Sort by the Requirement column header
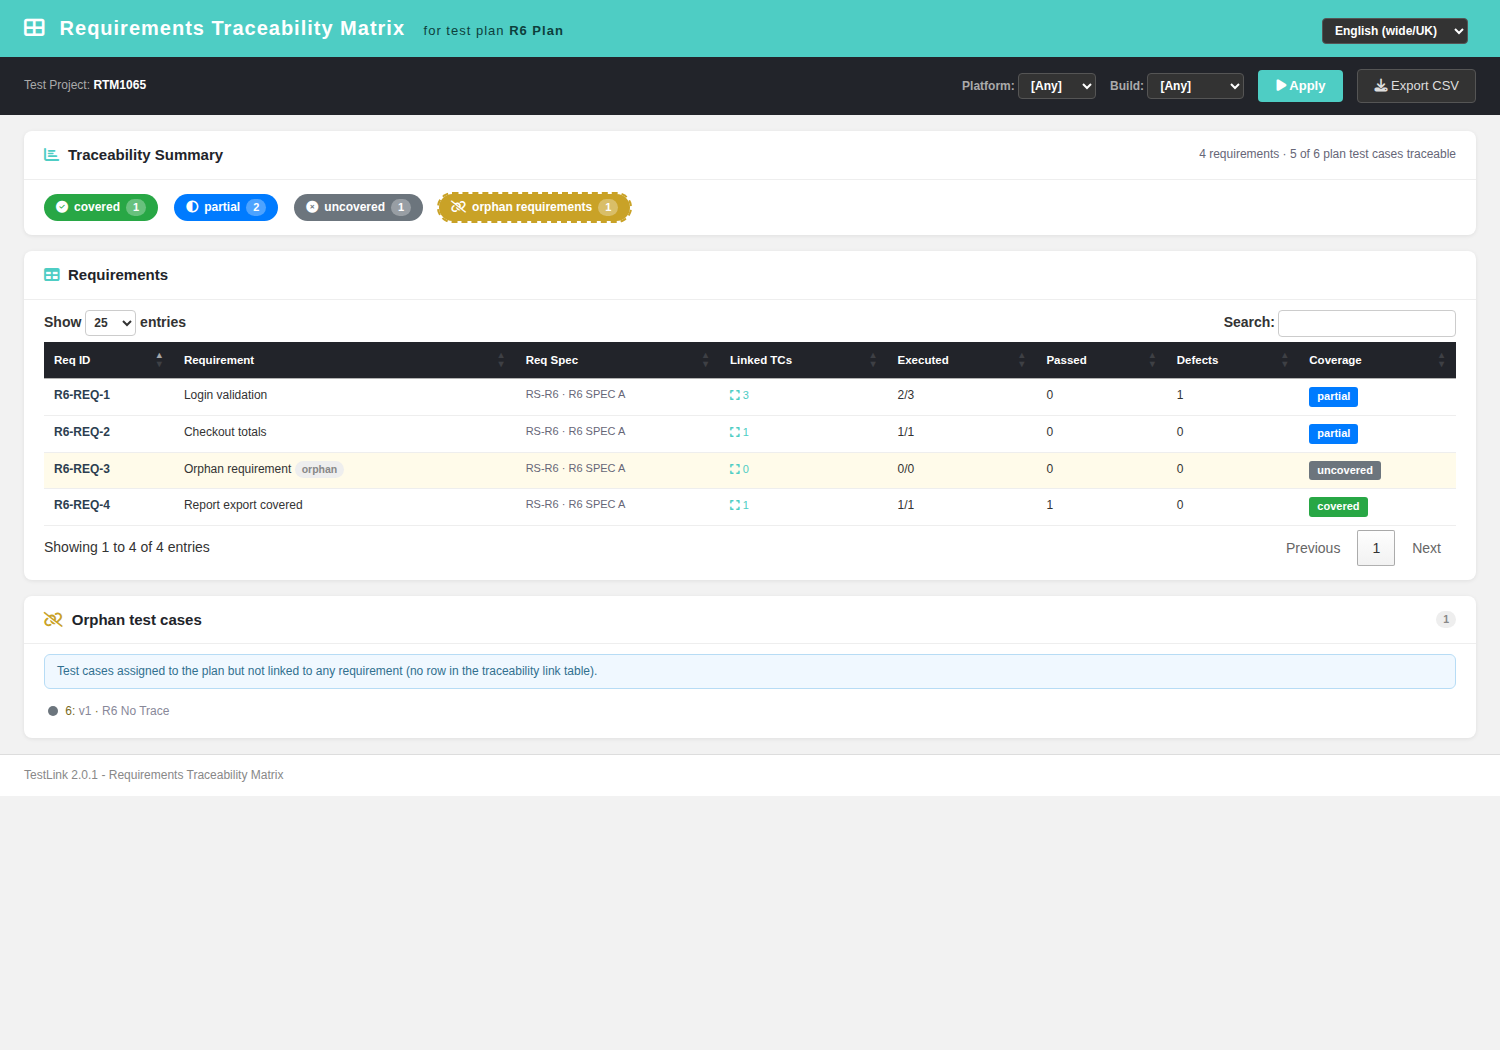The width and height of the screenshot is (1500, 1050). 345,360
